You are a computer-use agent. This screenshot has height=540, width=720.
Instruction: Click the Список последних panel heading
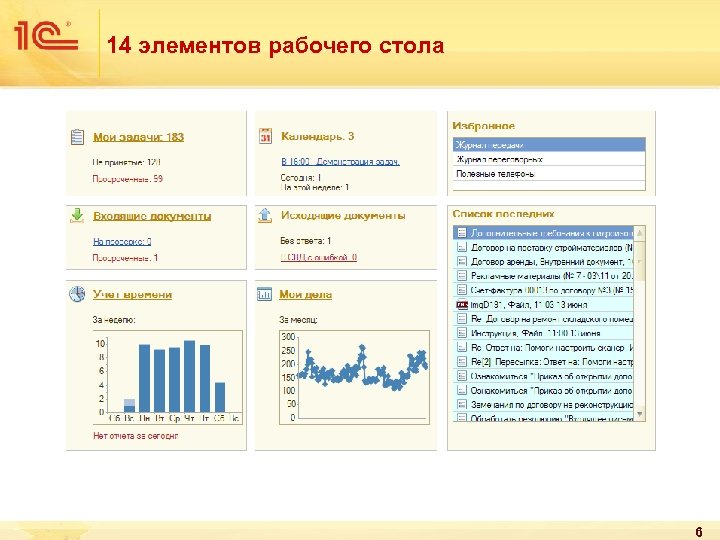point(503,214)
